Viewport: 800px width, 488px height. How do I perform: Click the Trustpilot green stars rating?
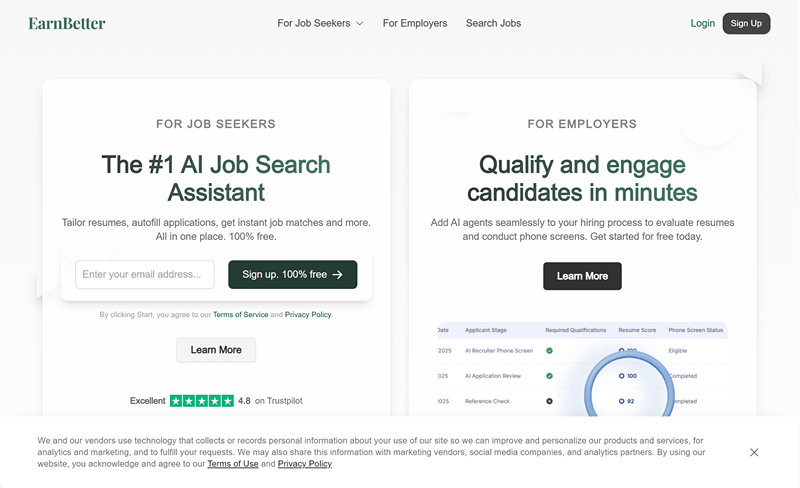coord(202,401)
